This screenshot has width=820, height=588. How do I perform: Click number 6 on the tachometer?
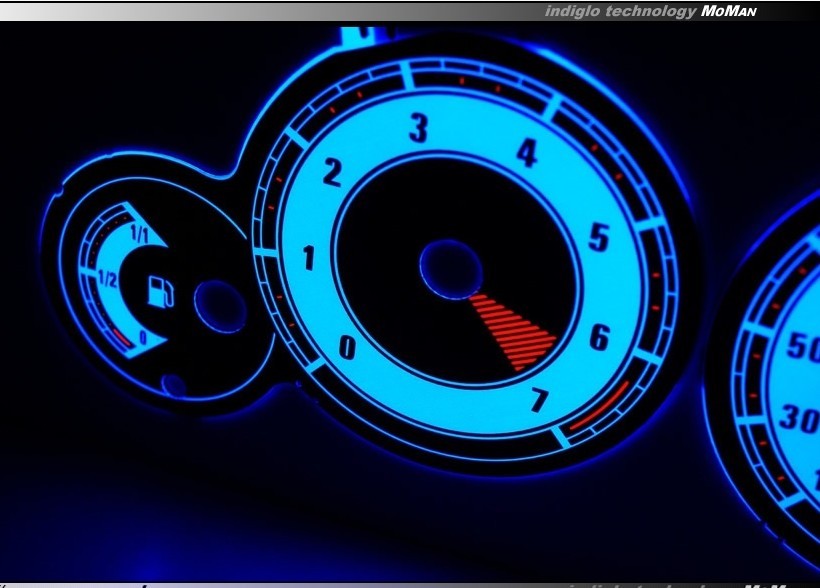598,338
